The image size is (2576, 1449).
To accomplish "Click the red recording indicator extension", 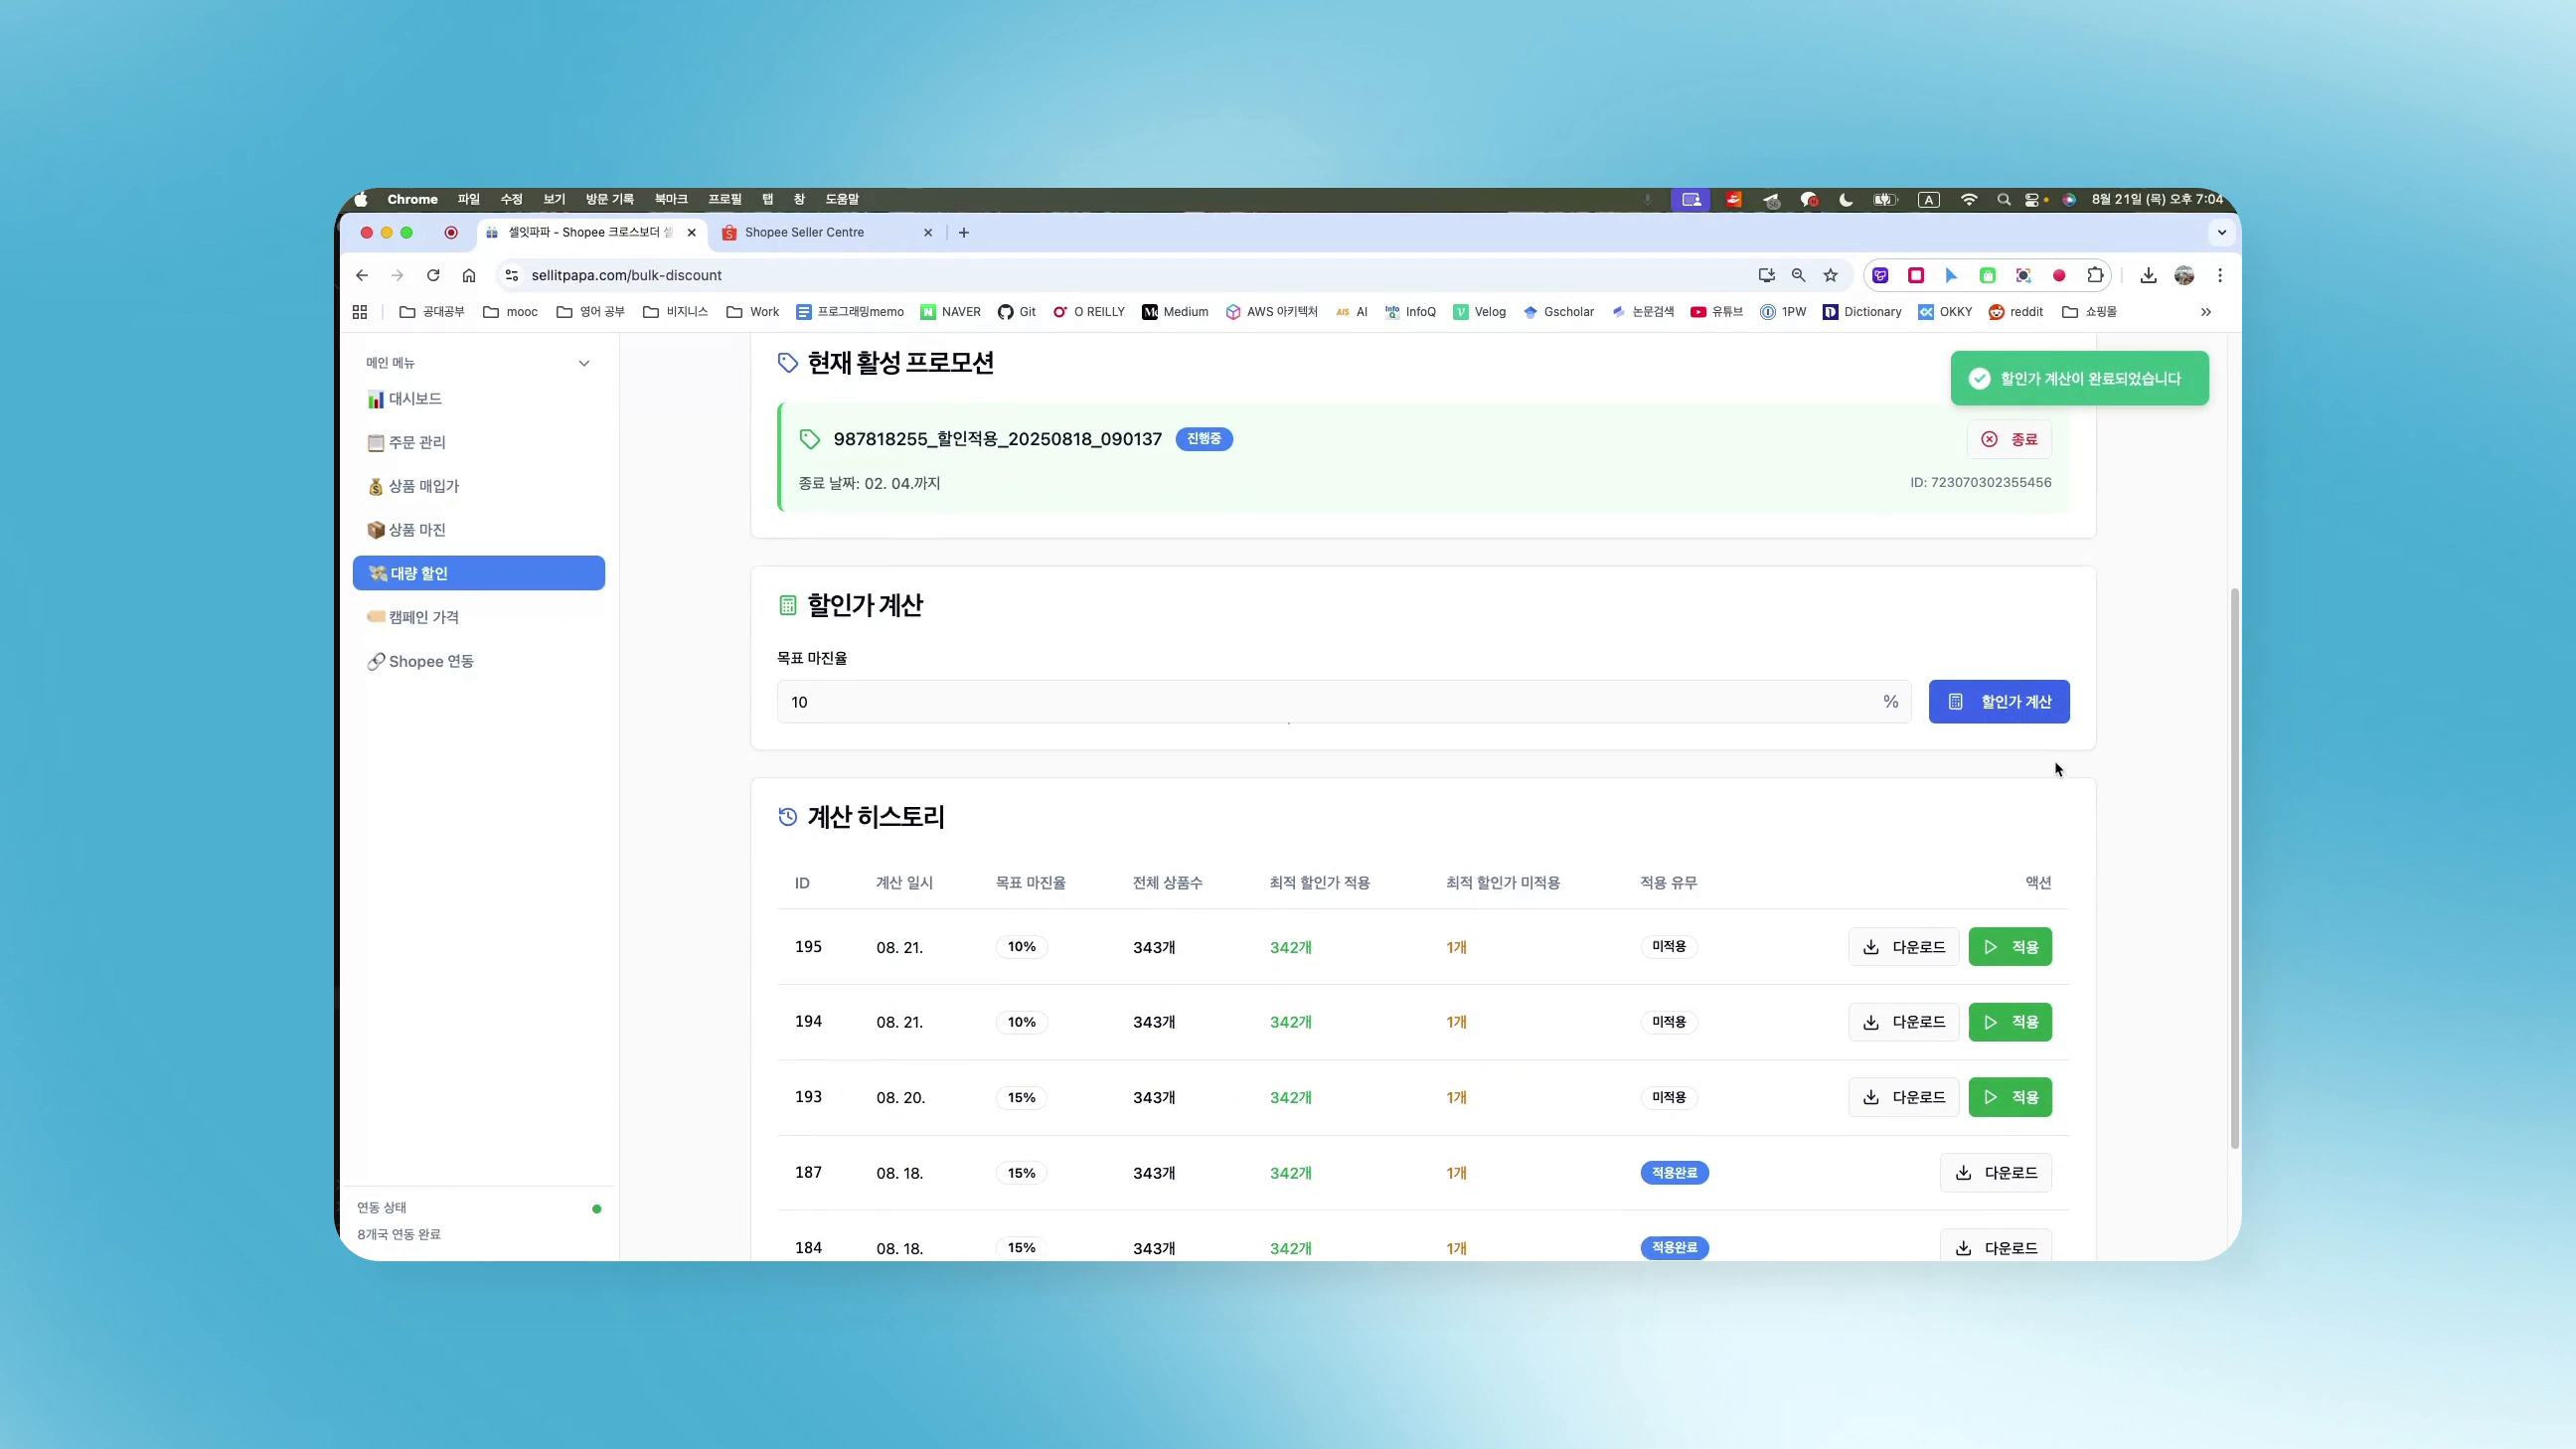I will click(x=2059, y=275).
